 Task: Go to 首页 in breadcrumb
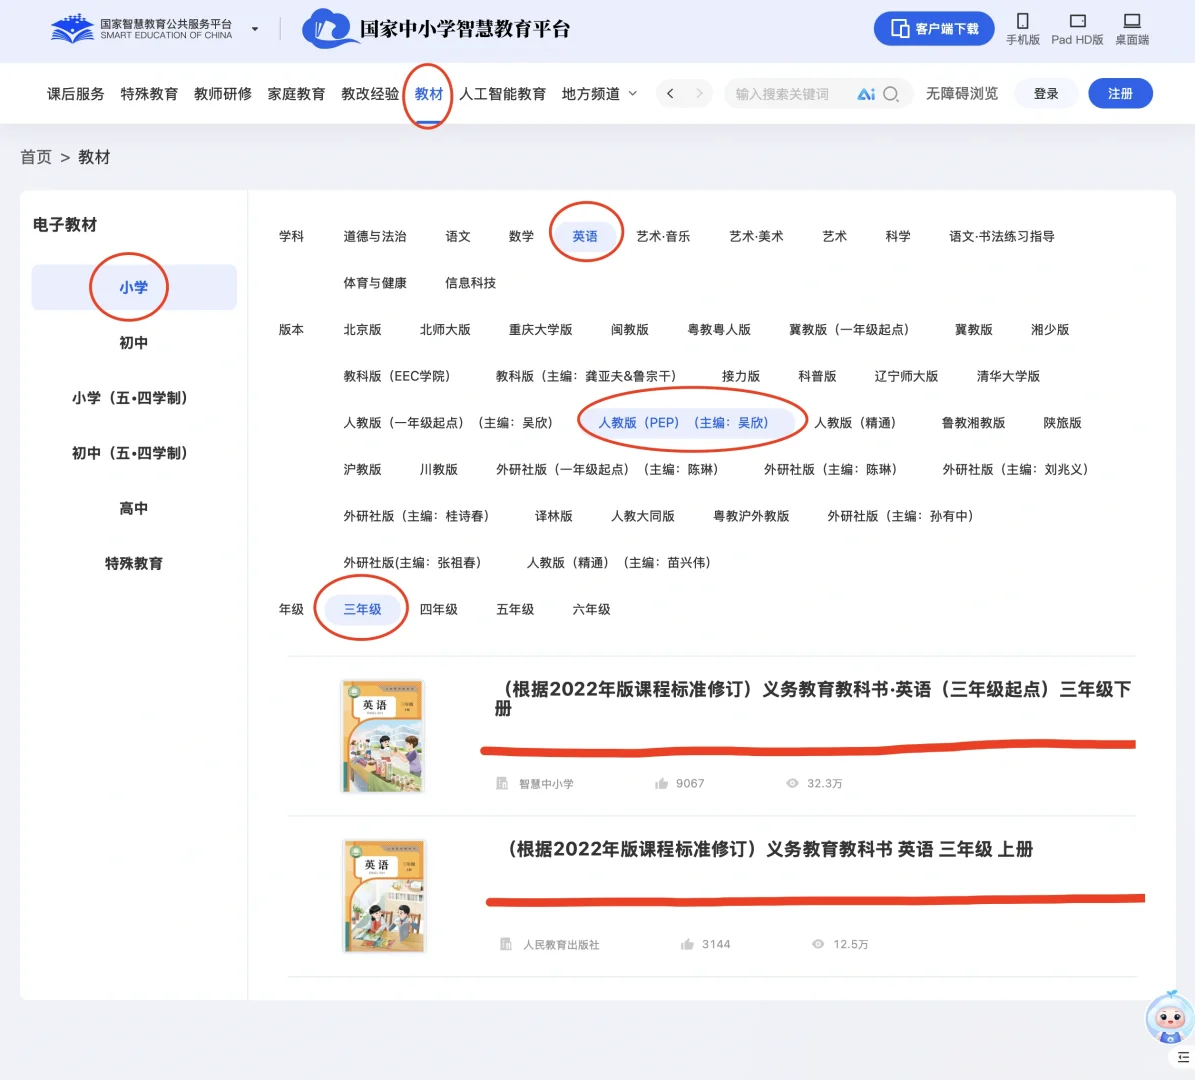tap(36, 157)
